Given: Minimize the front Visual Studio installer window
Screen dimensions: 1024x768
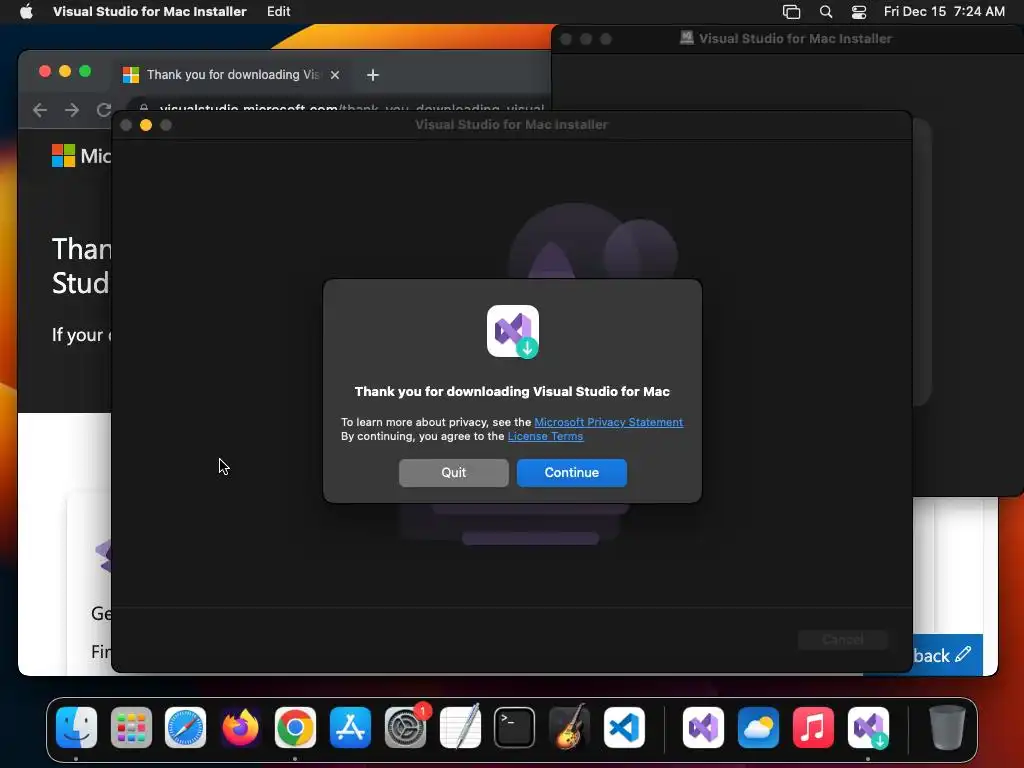Looking at the screenshot, I should tap(146, 125).
